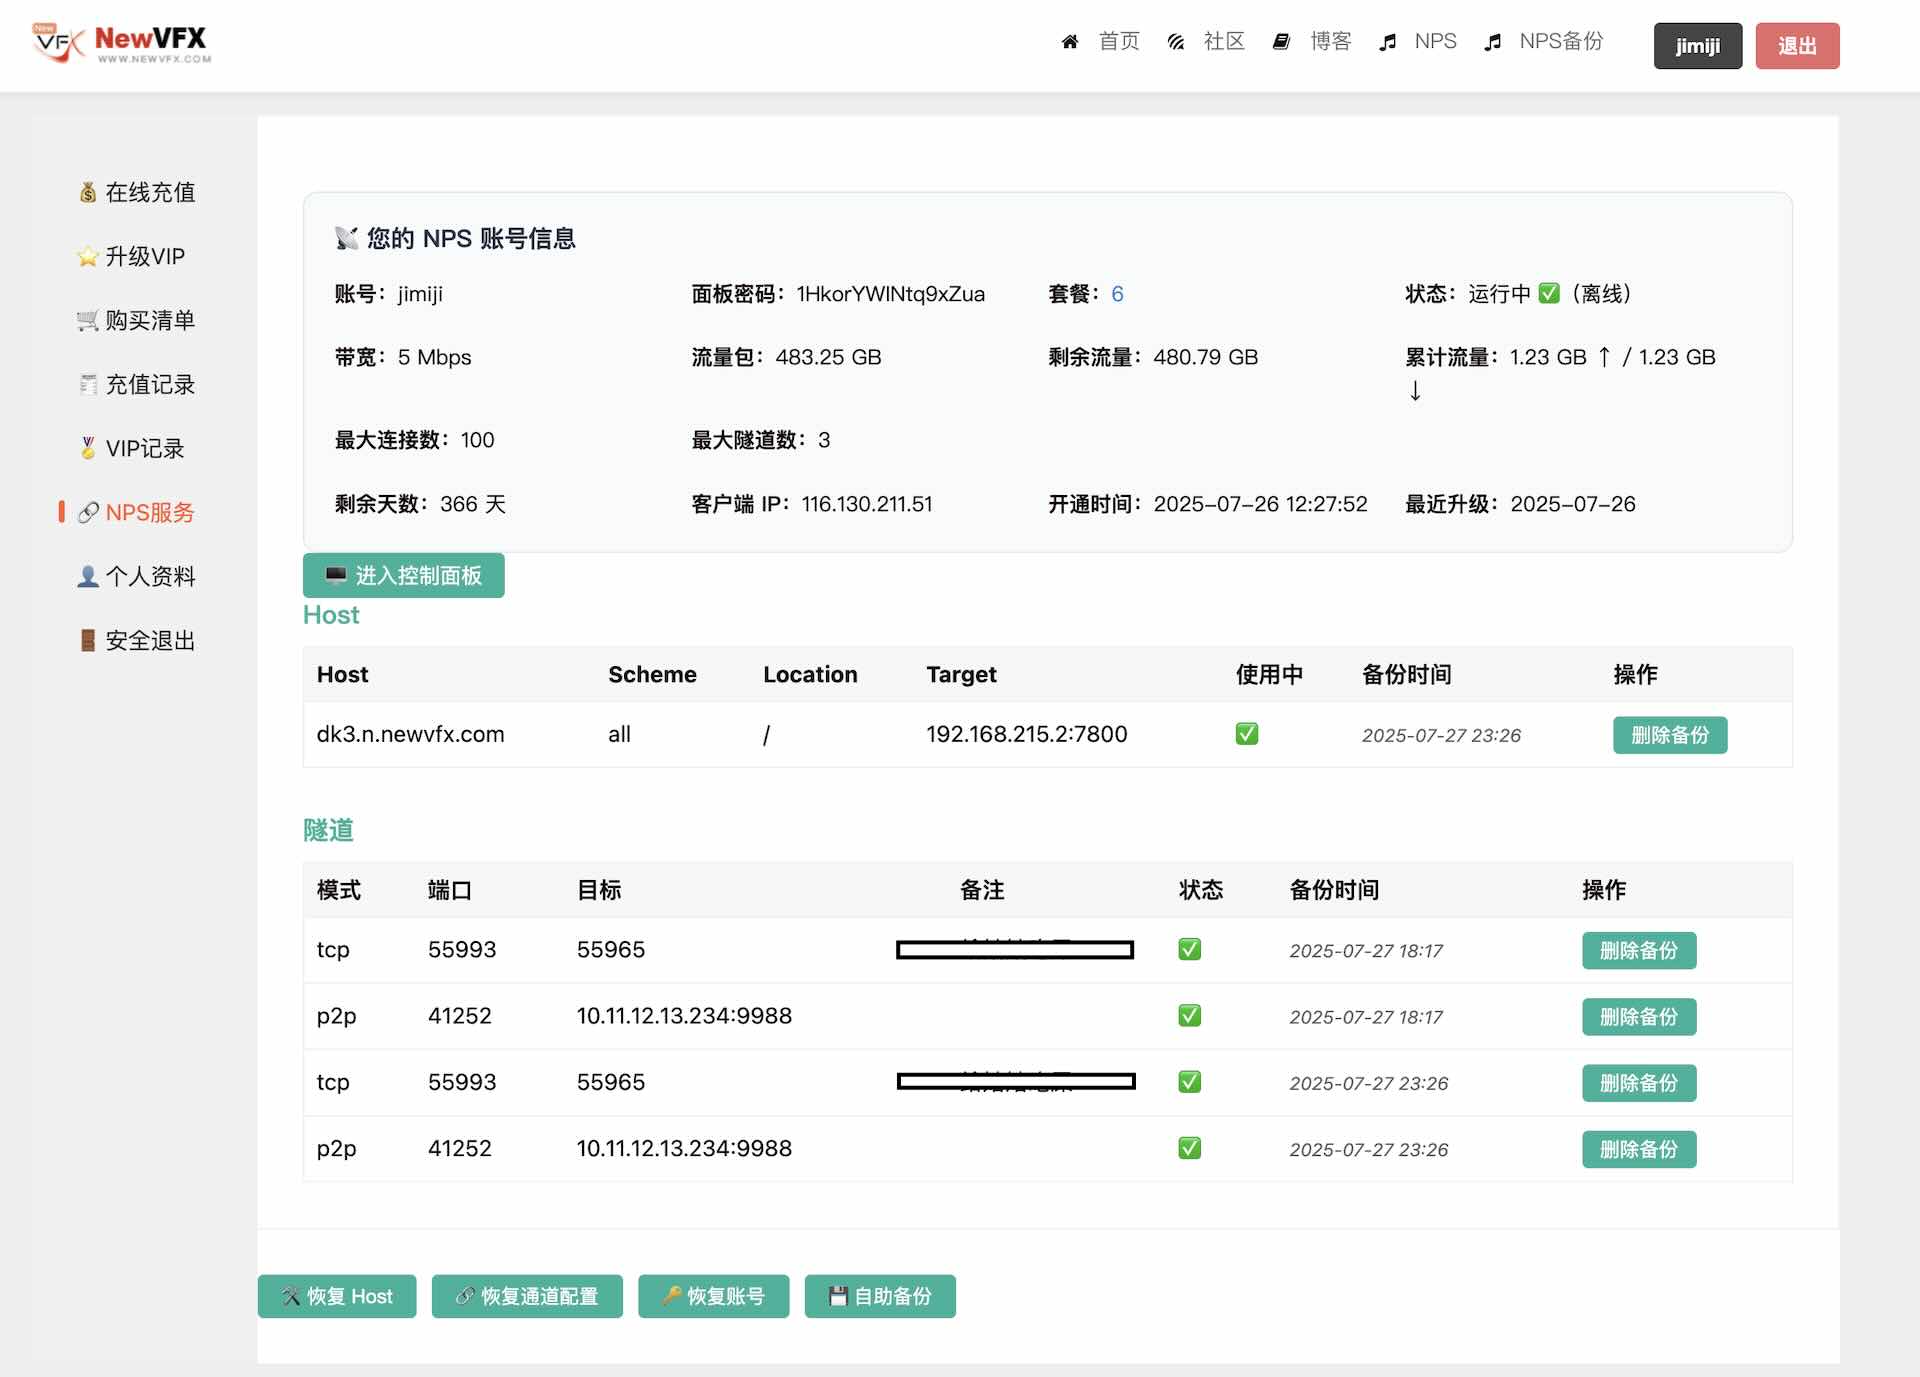Click the door icon for 安全退出
The height and width of the screenshot is (1377, 1920).
[88, 640]
